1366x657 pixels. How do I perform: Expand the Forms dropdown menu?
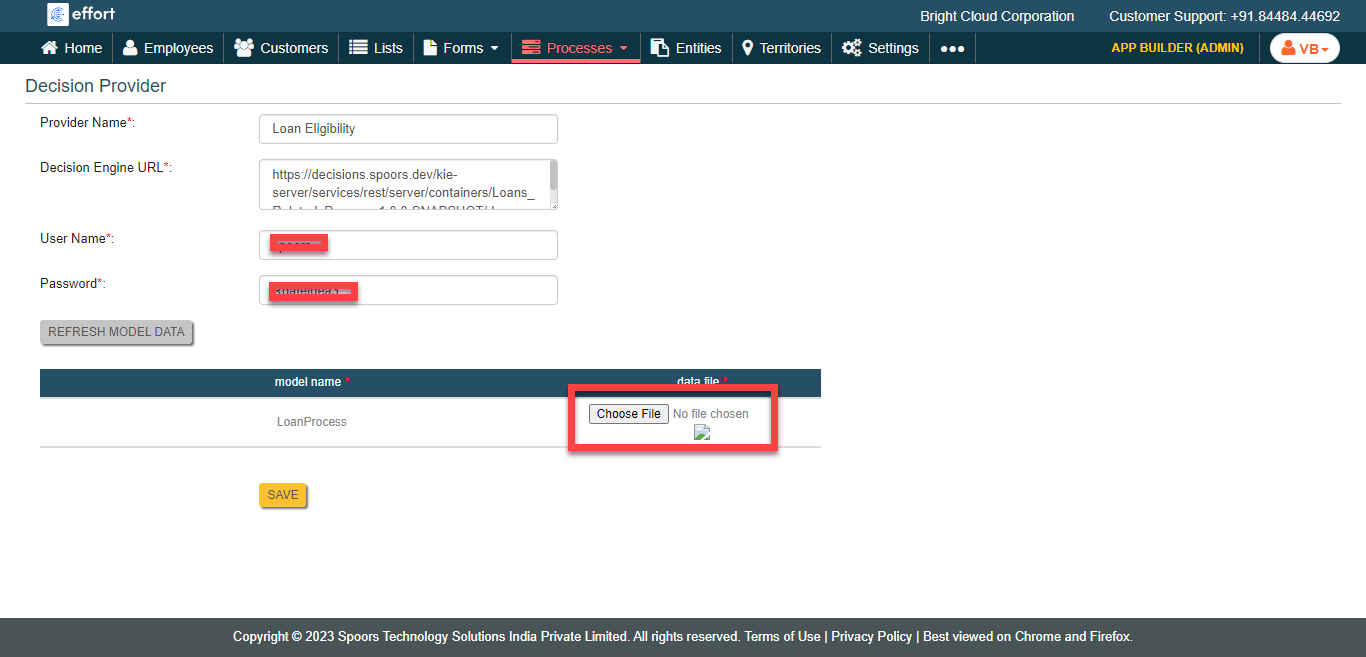point(462,48)
